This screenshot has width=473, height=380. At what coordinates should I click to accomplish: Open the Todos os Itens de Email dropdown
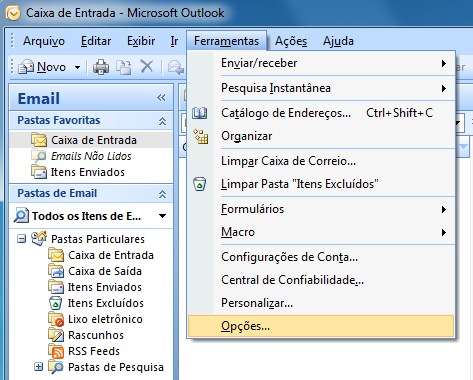pyautogui.click(x=162, y=216)
